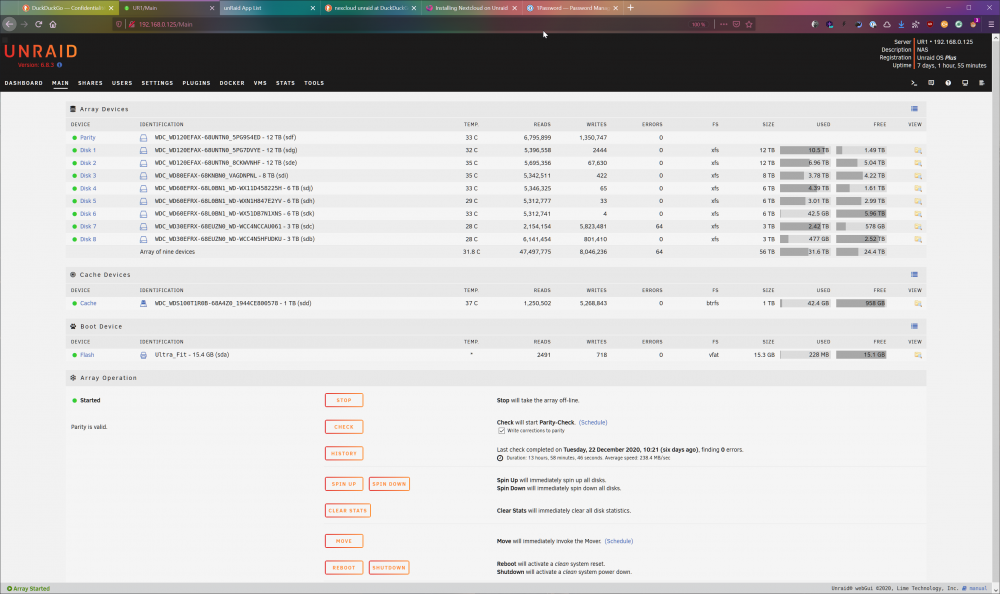
Task: Open the Mover Schedule link
Action: coord(619,541)
